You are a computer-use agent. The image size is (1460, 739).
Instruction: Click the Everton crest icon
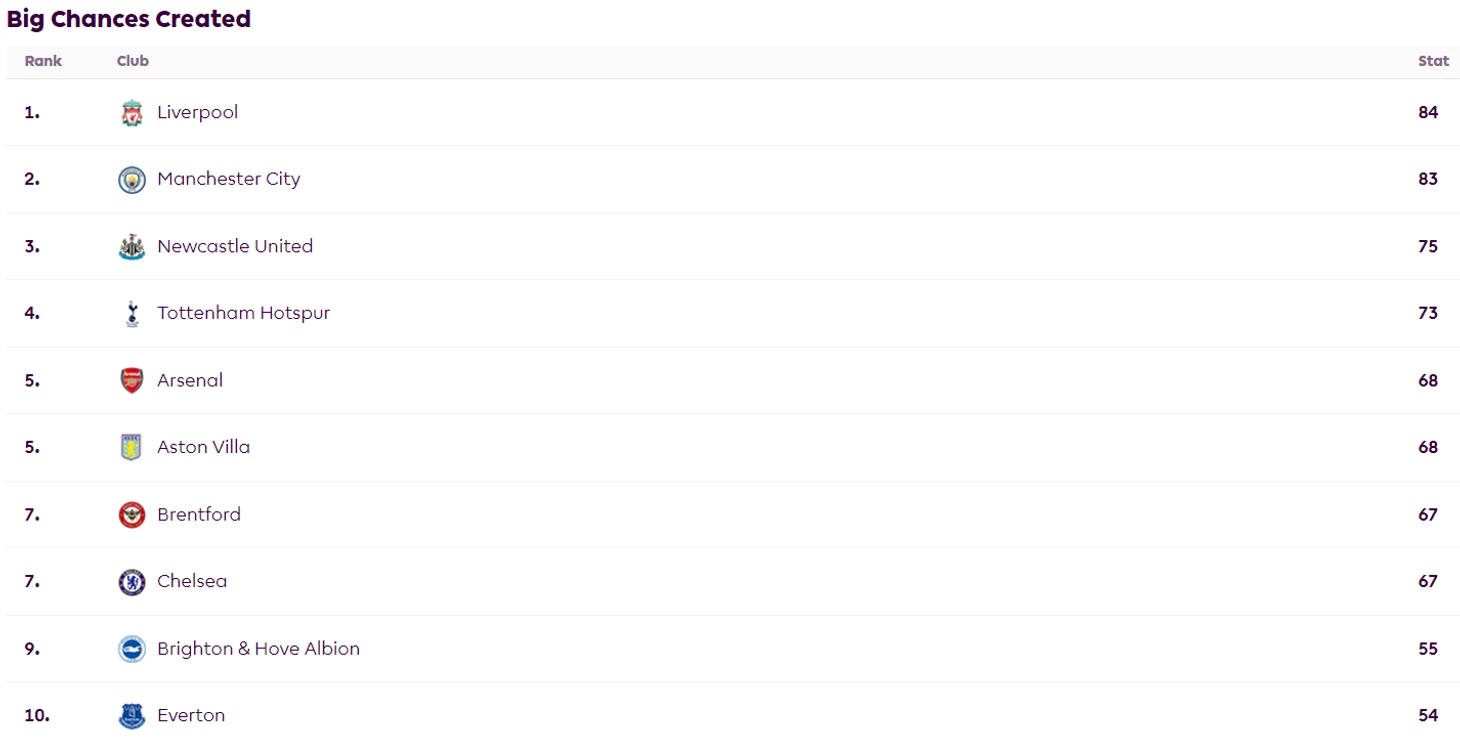(132, 716)
